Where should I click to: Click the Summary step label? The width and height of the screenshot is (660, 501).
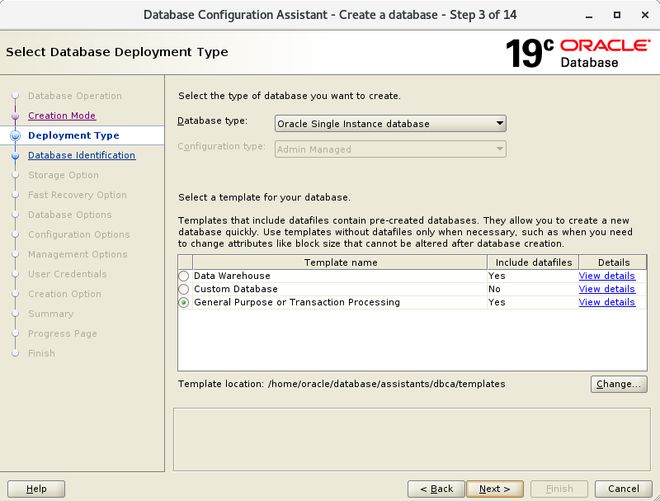51,314
